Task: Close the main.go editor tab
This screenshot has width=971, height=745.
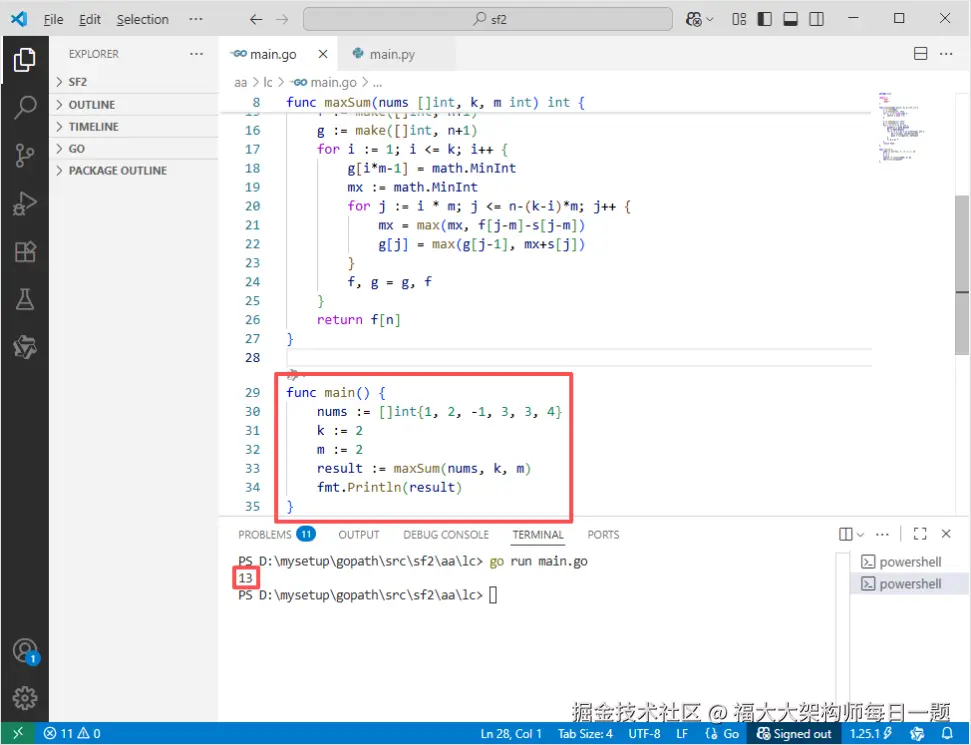Action: point(323,54)
